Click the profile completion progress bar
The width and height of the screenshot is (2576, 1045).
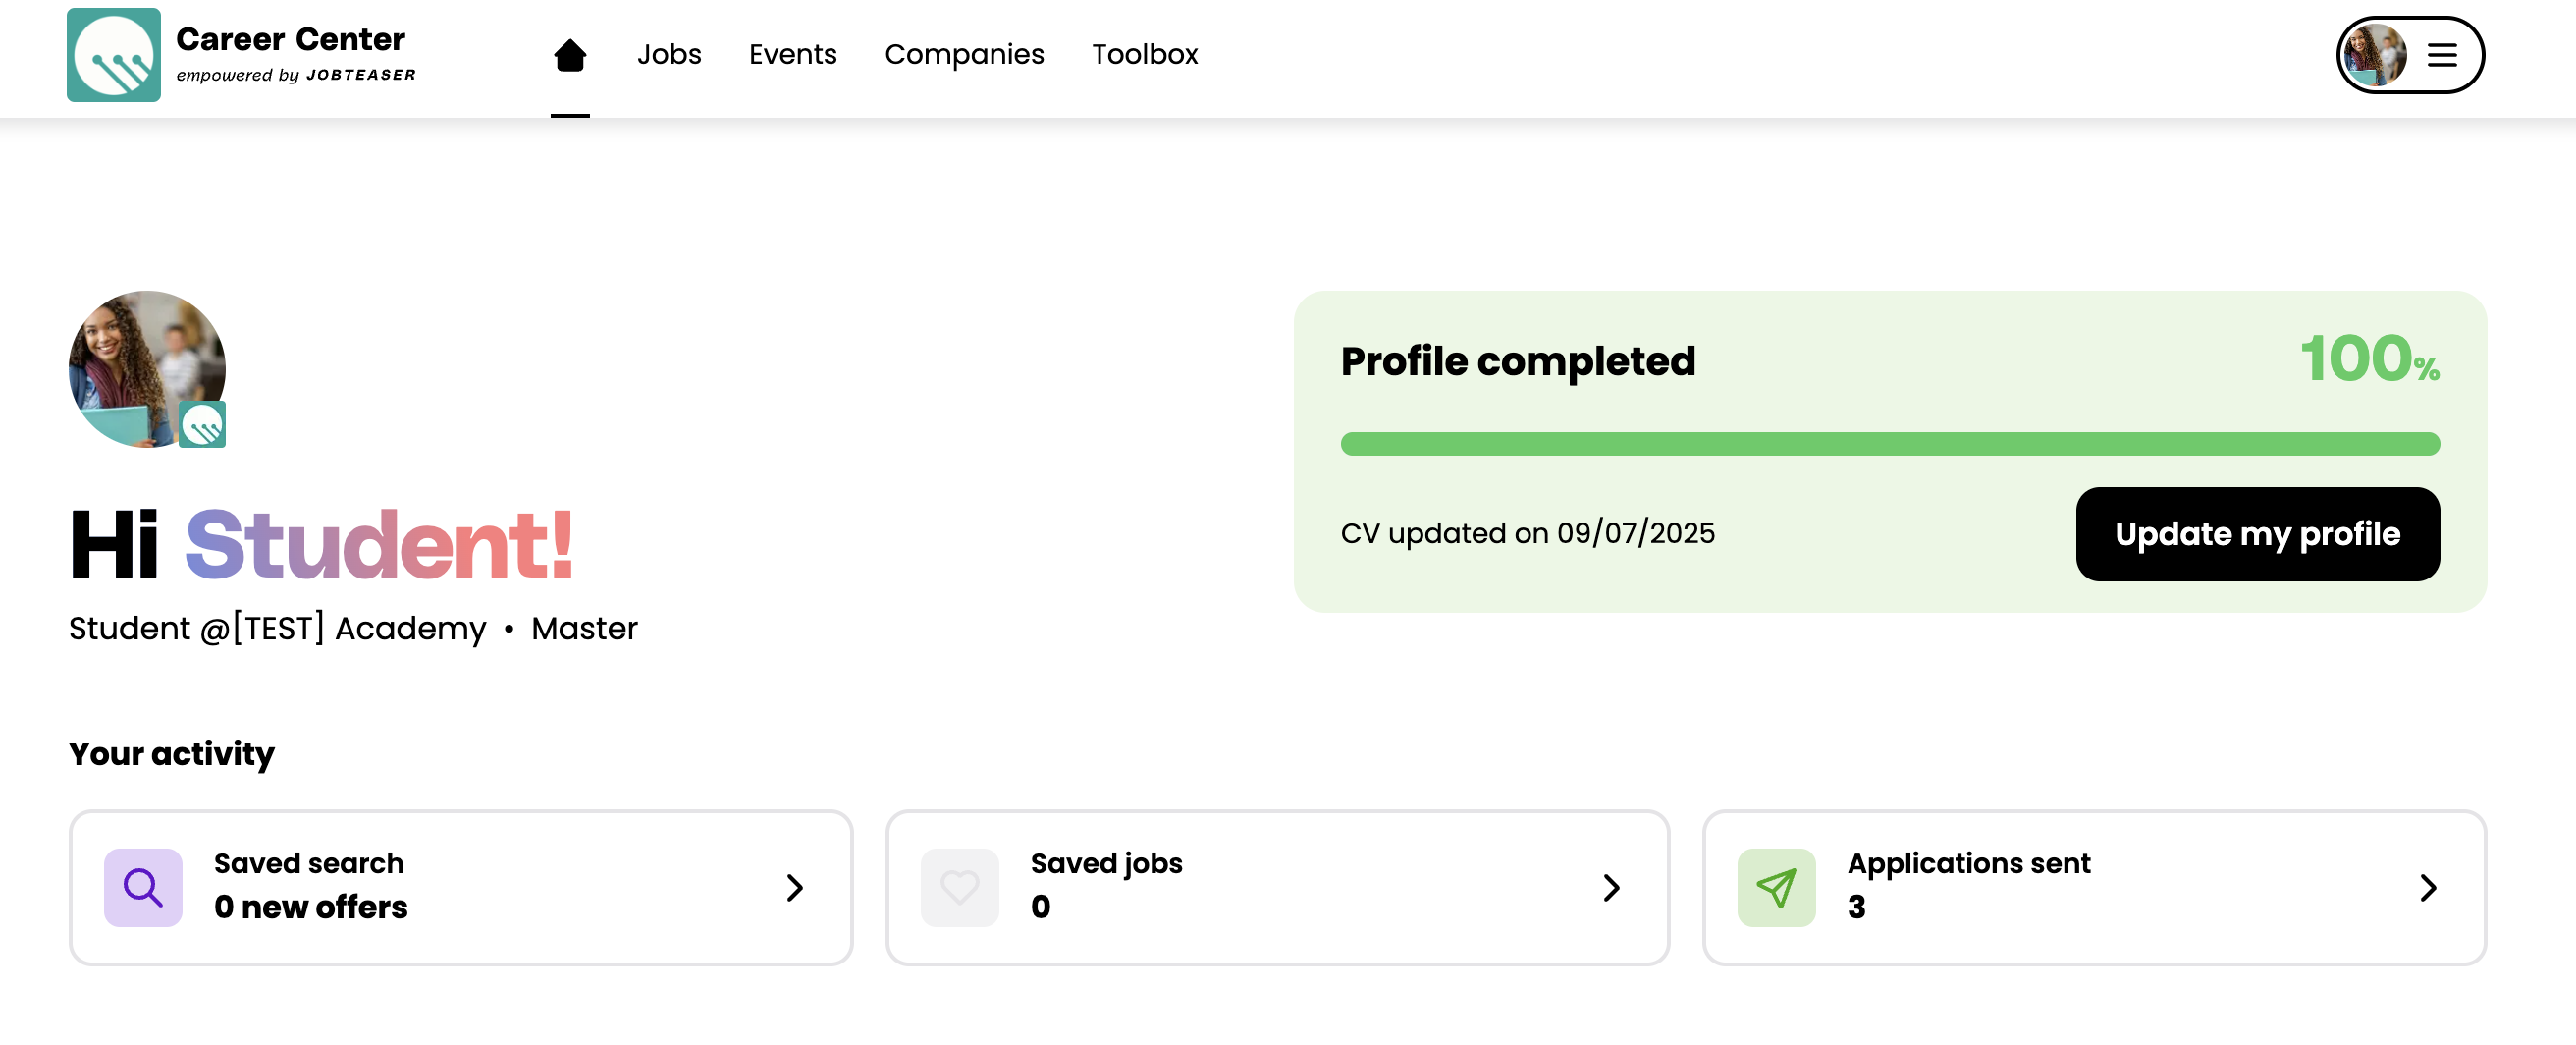tap(1890, 444)
